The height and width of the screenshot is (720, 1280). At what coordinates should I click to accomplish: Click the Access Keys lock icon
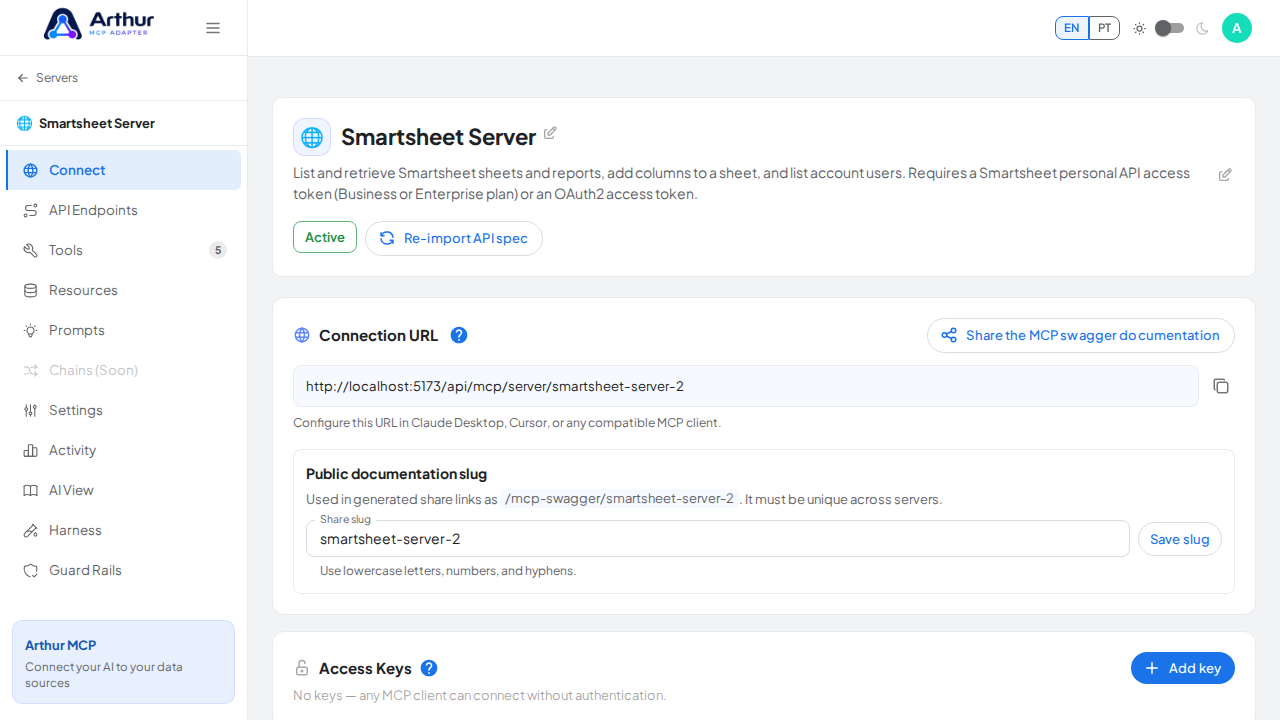click(x=302, y=668)
